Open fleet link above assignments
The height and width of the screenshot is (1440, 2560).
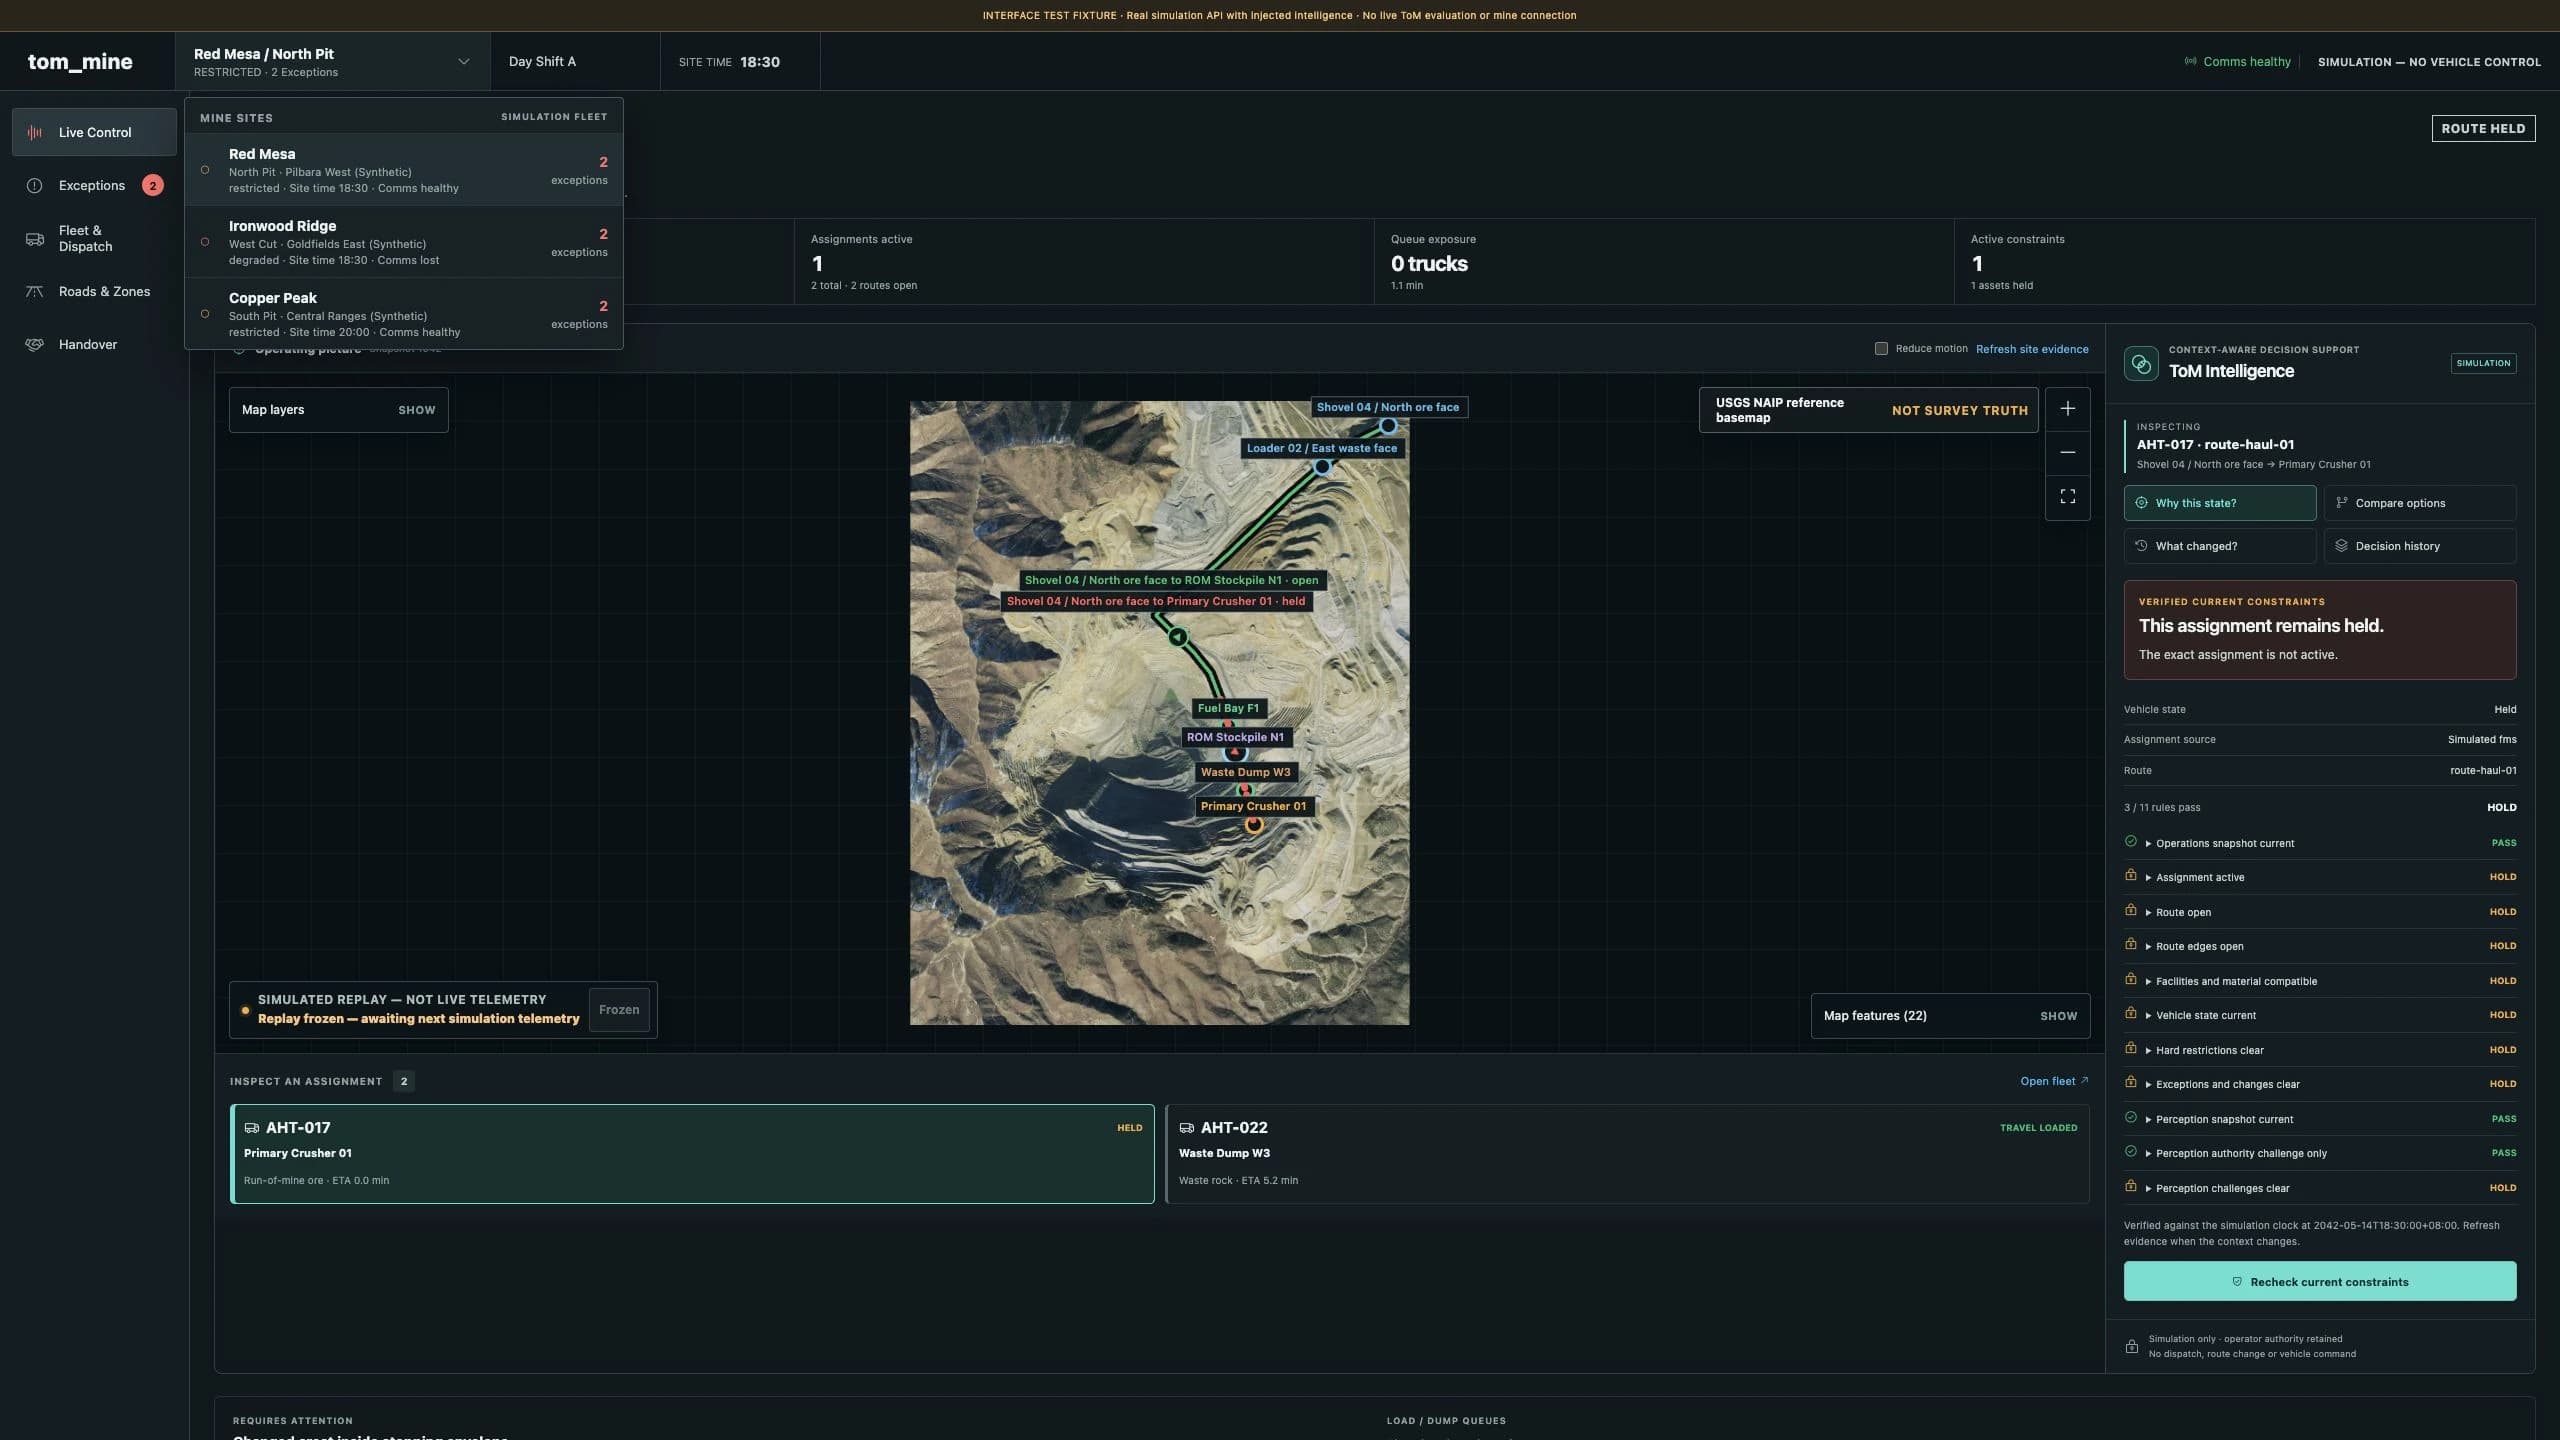click(2054, 1081)
